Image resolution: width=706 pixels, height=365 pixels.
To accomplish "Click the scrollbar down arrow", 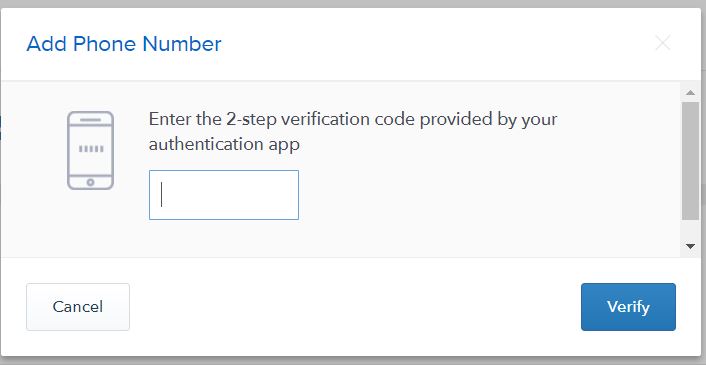I will click(x=690, y=246).
